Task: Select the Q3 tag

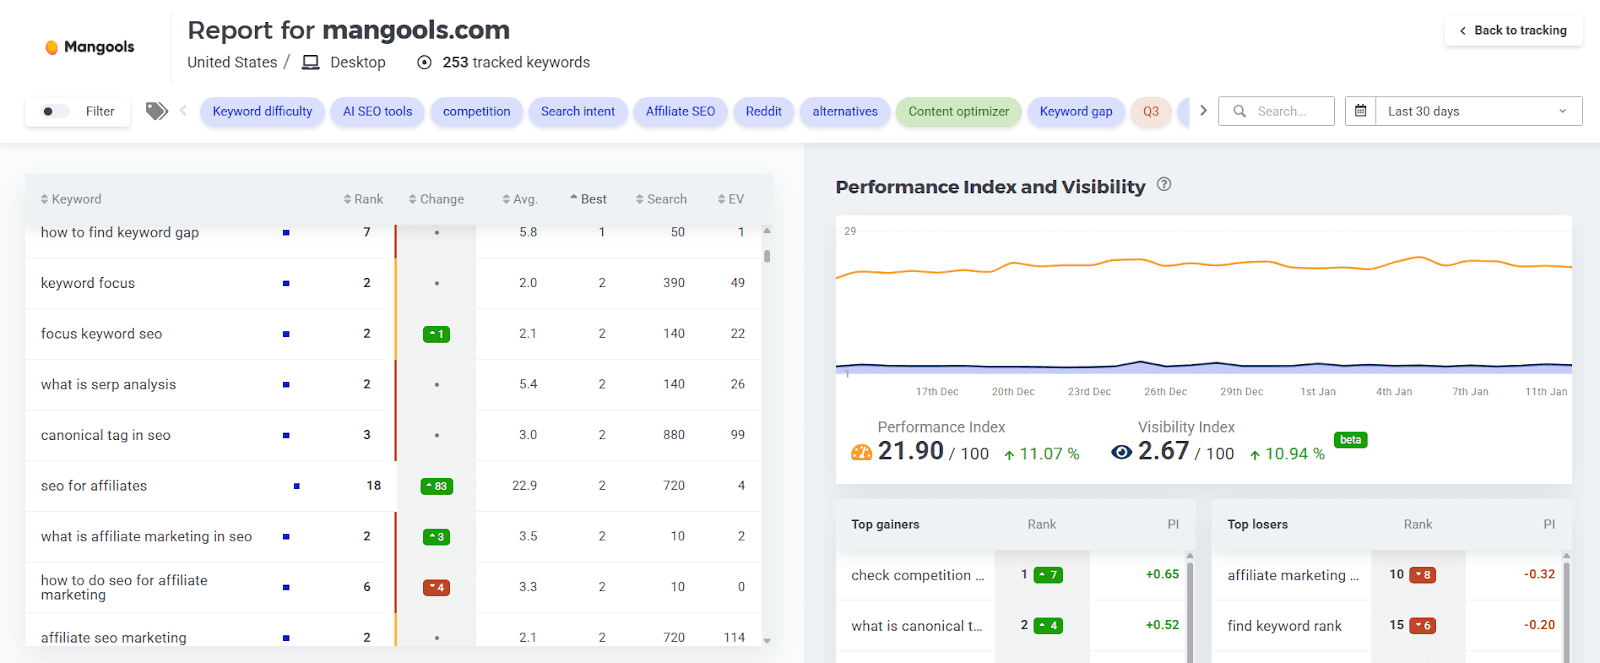Action: click(x=1151, y=112)
